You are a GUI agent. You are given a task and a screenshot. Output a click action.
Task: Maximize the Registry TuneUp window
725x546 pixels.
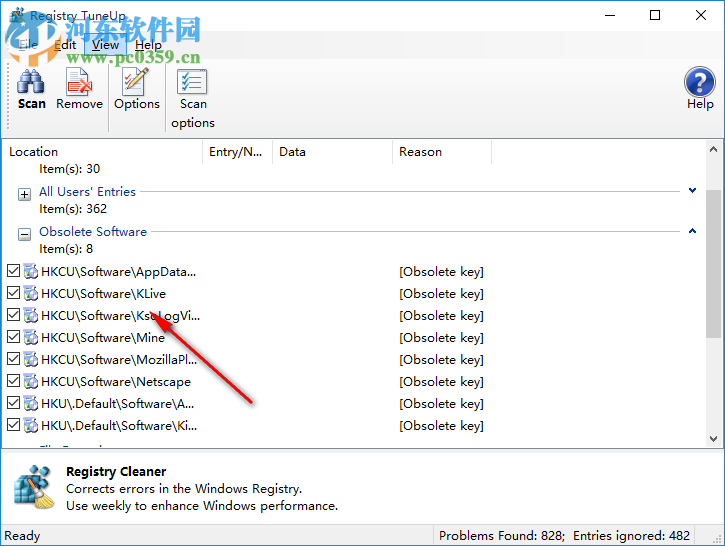click(655, 15)
